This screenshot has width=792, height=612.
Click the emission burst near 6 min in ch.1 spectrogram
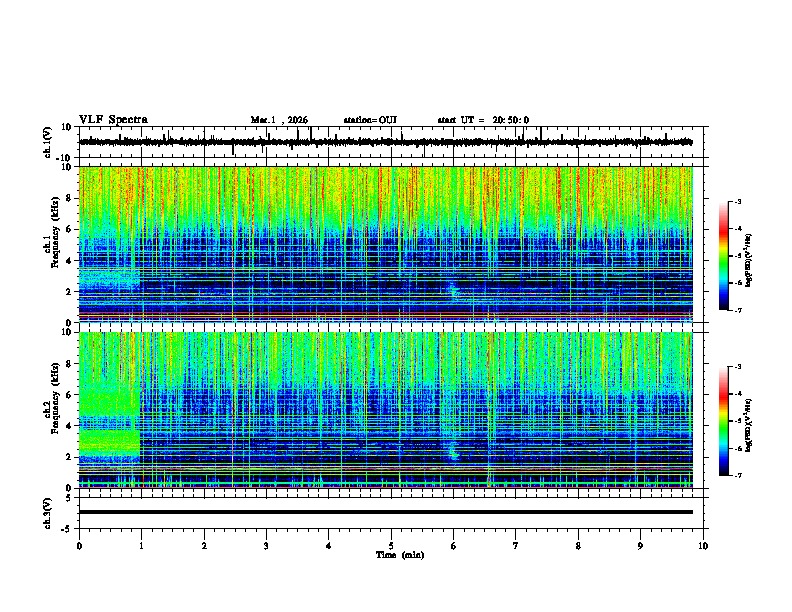click(453, 291)
